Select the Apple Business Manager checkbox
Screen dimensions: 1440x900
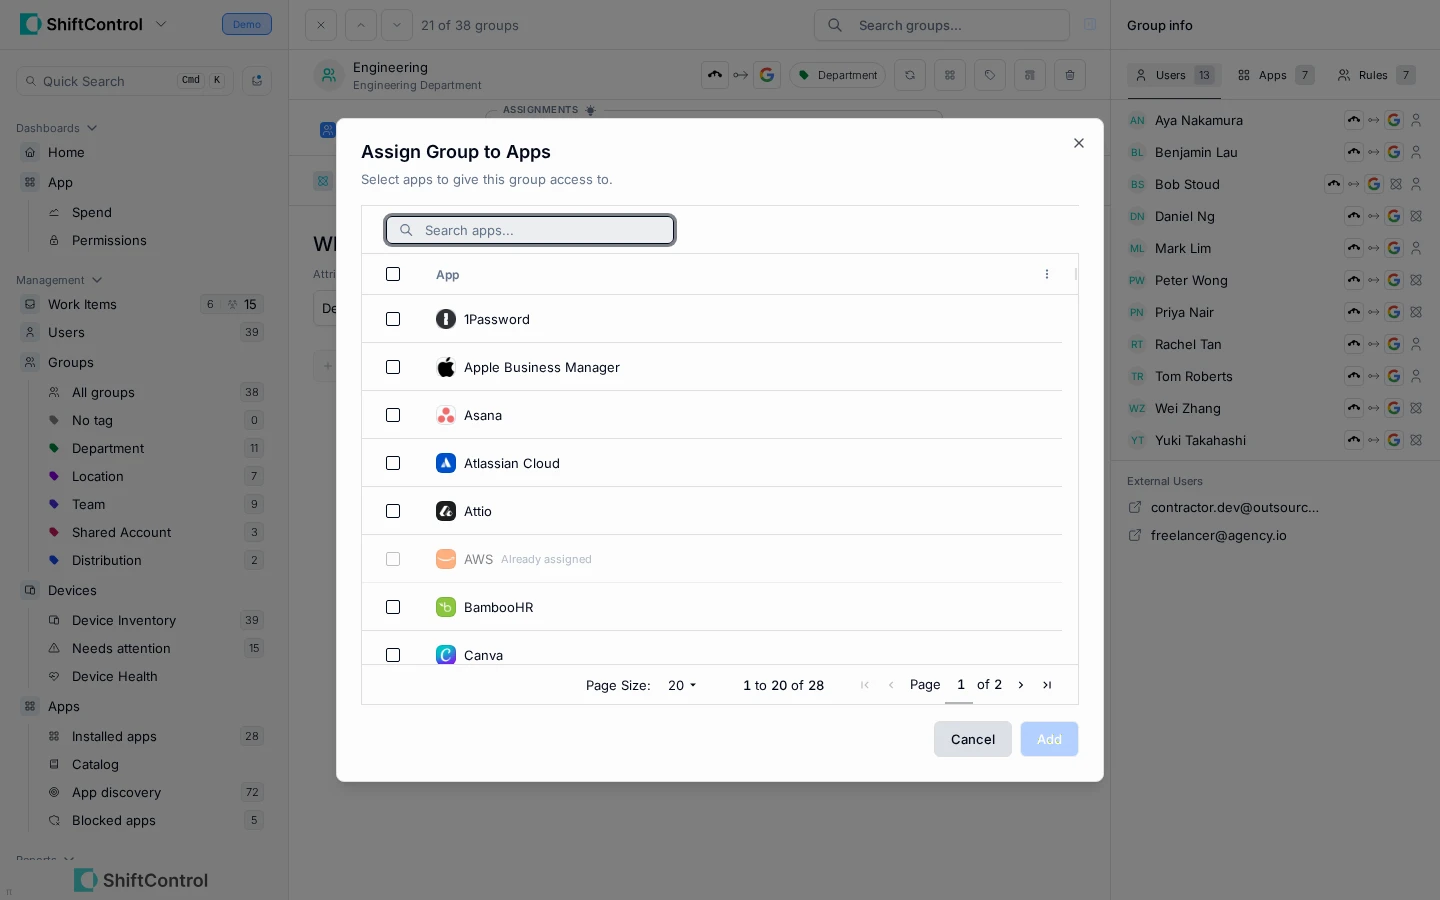[x=393, y=367]
